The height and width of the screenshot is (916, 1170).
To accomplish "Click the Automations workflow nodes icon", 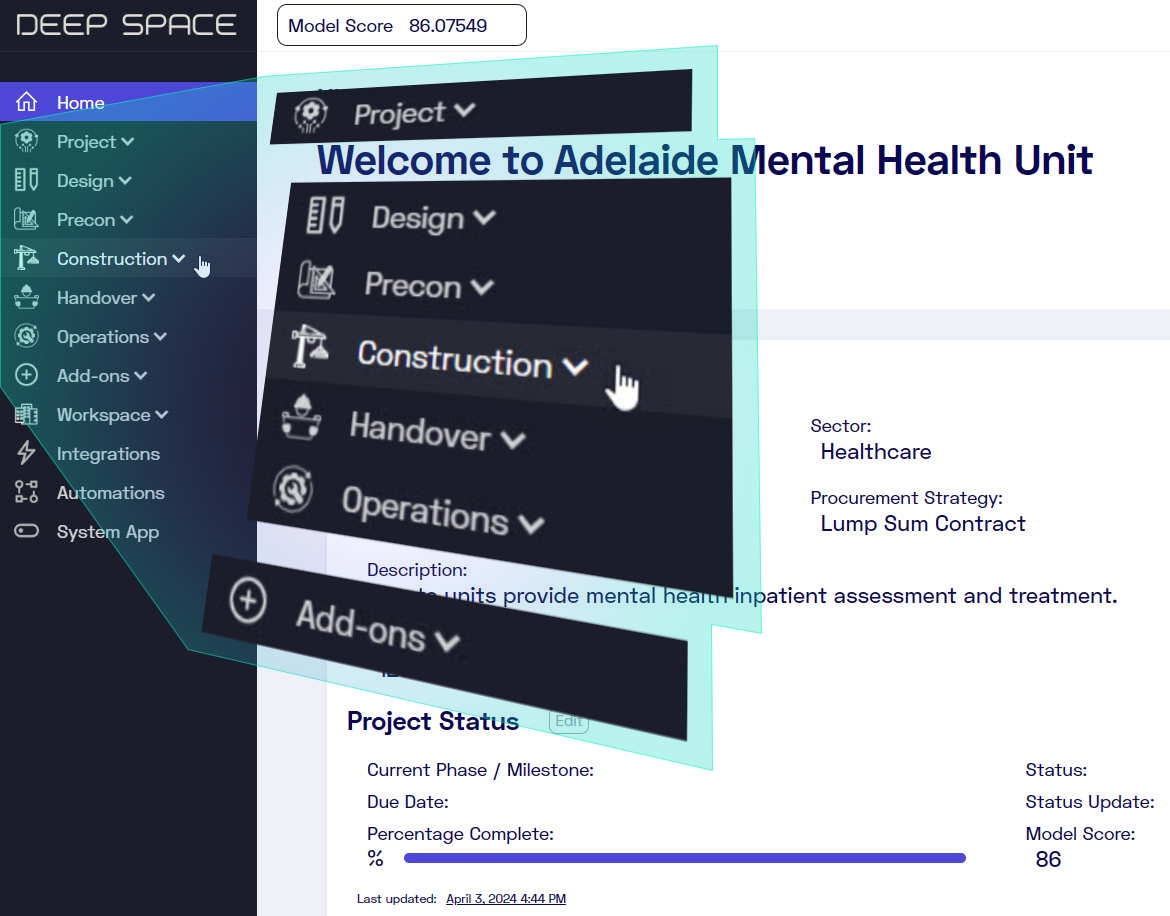I will [27, 492].
